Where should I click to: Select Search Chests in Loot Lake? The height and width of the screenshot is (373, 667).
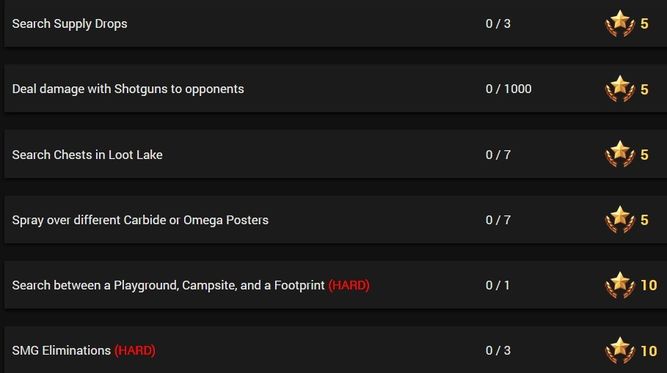(87, 155)
